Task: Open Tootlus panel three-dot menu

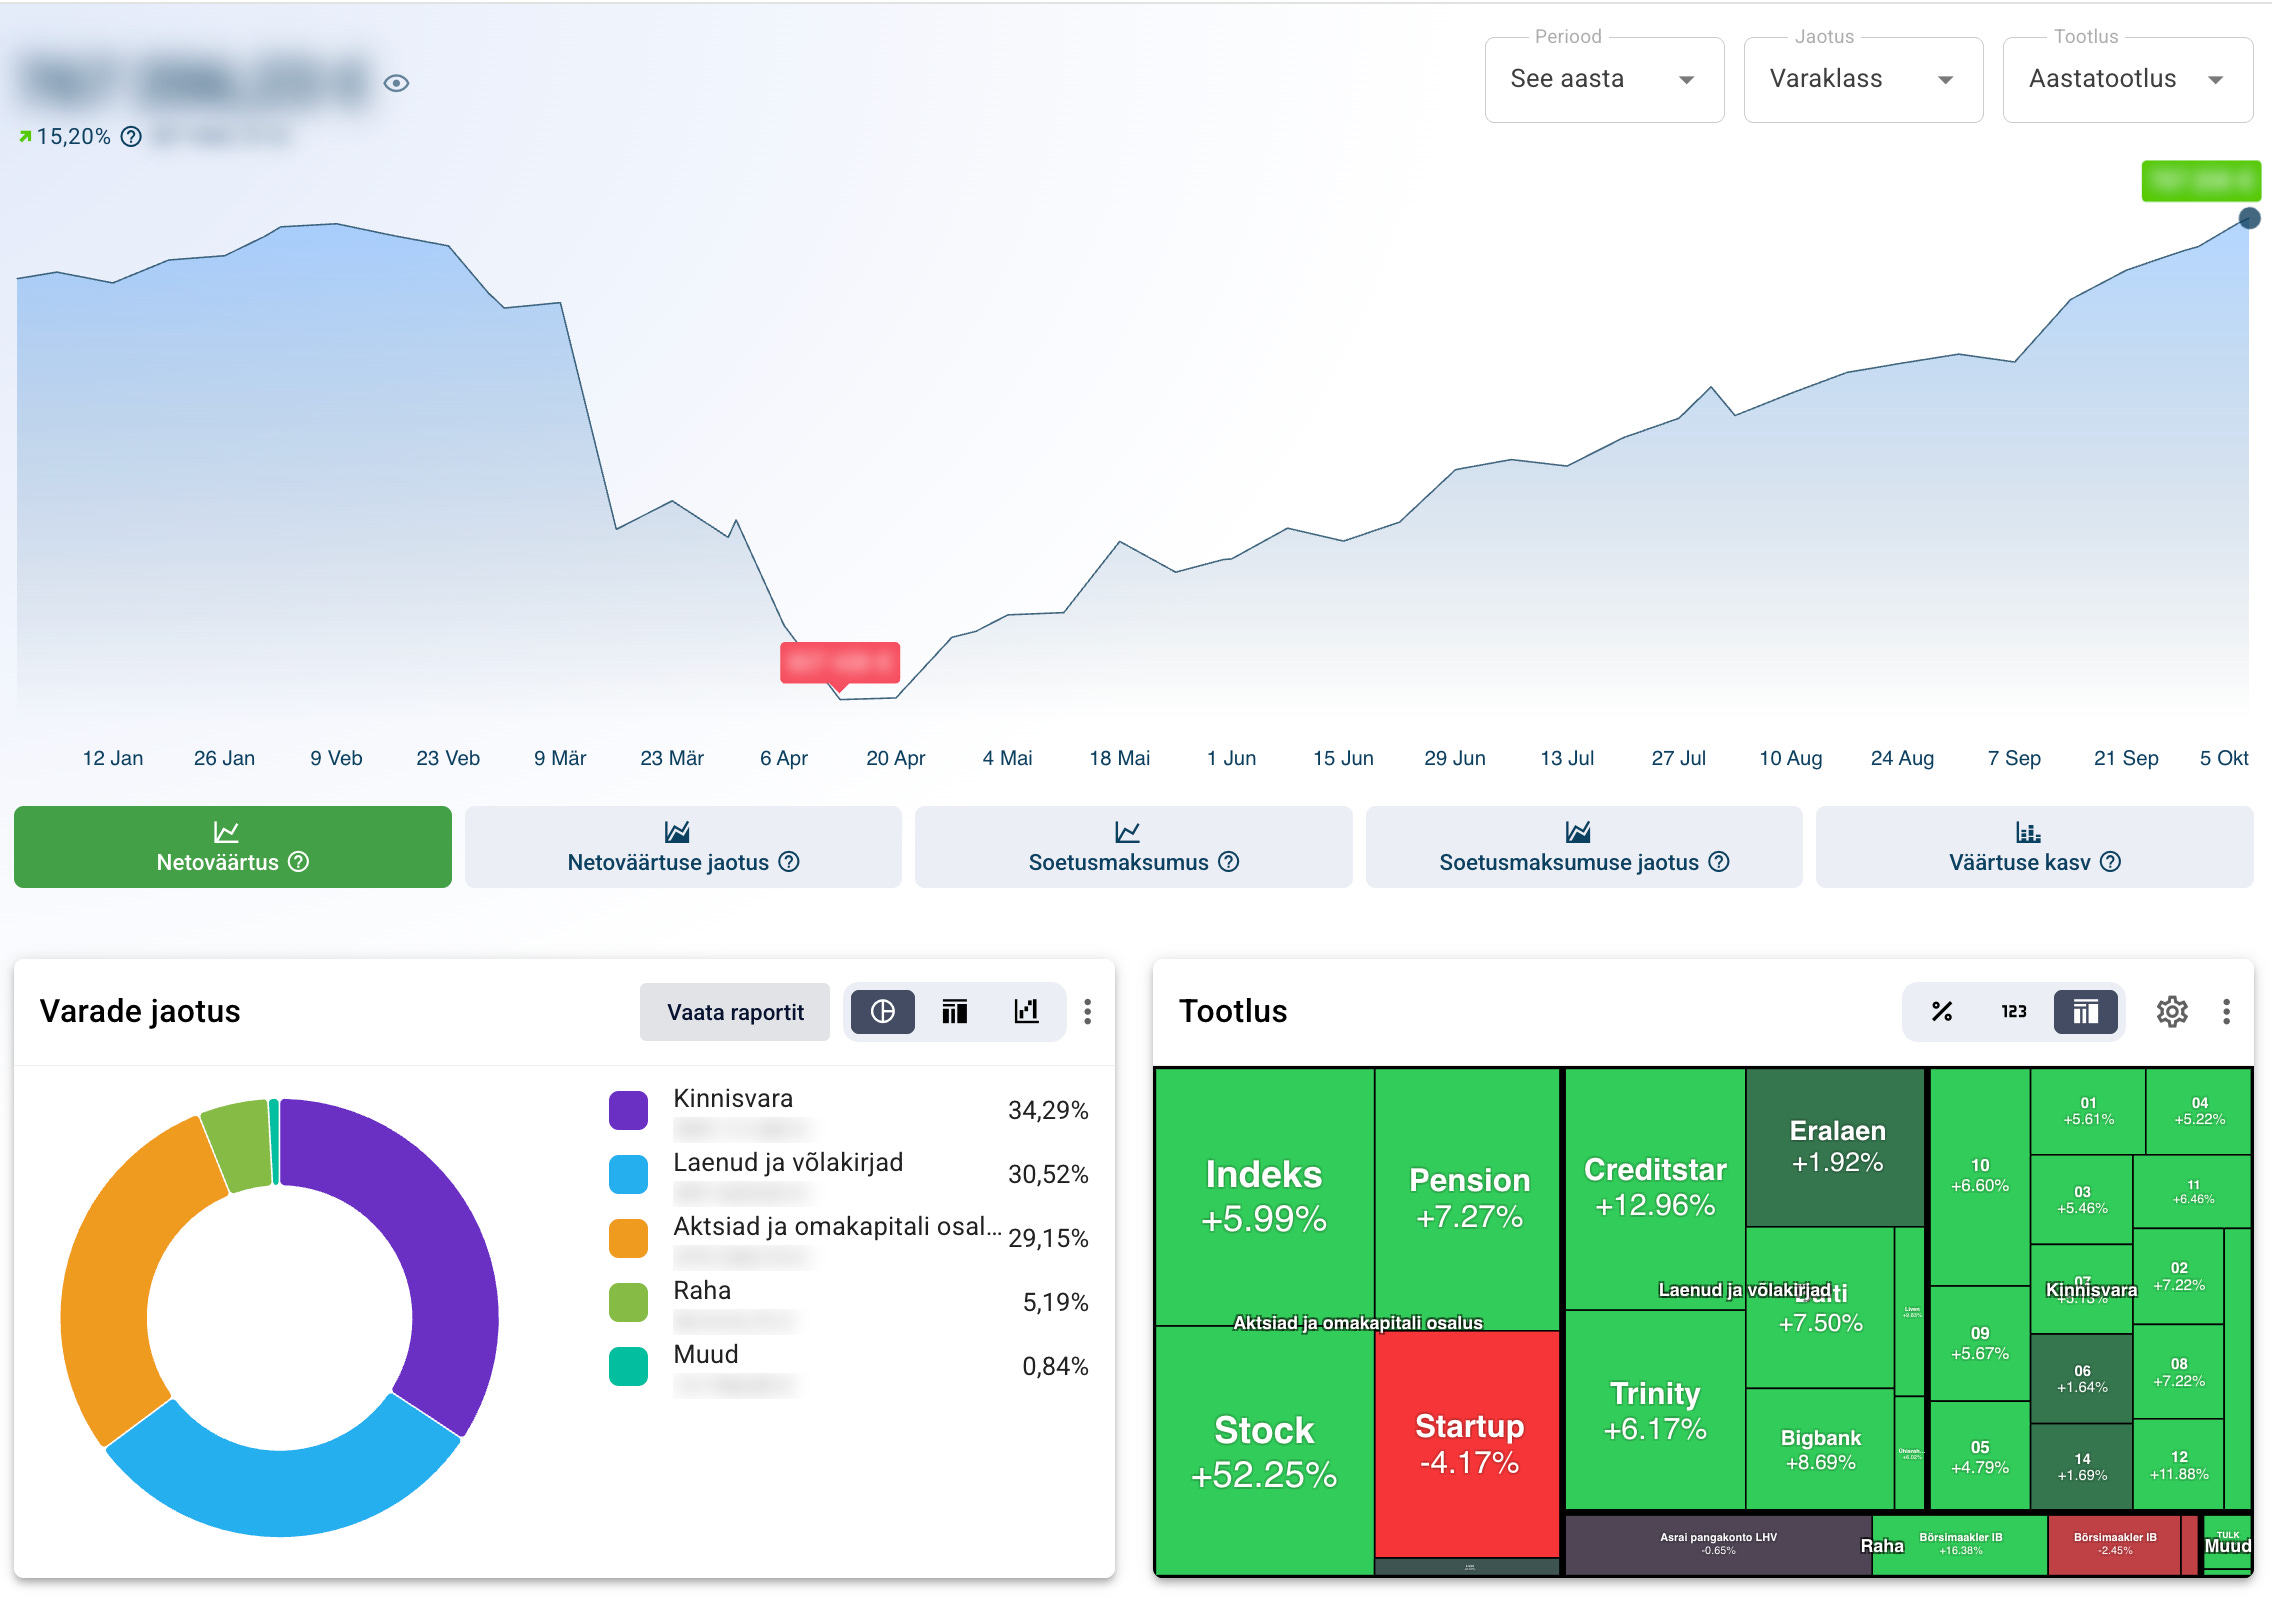Action: pyautogui.click(x=2226, y=1012)
